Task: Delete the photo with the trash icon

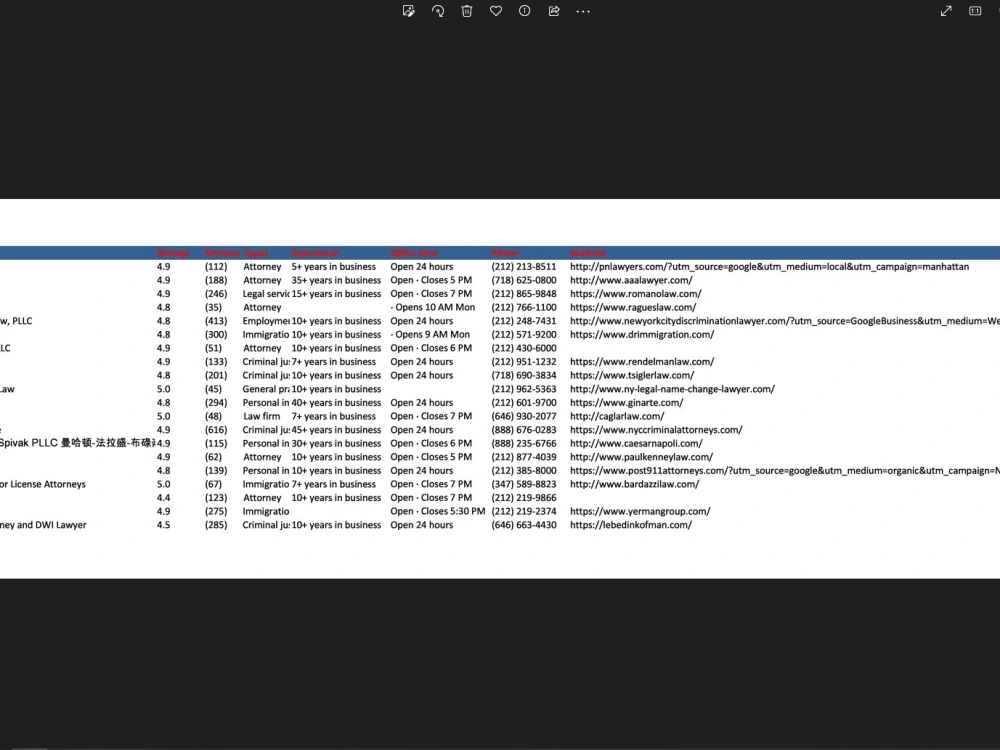Action: point(467,11)
